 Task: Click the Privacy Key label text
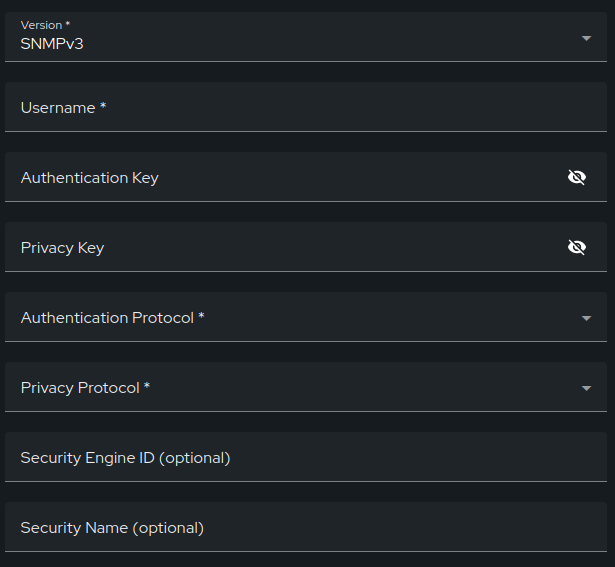tap(62, 248)
